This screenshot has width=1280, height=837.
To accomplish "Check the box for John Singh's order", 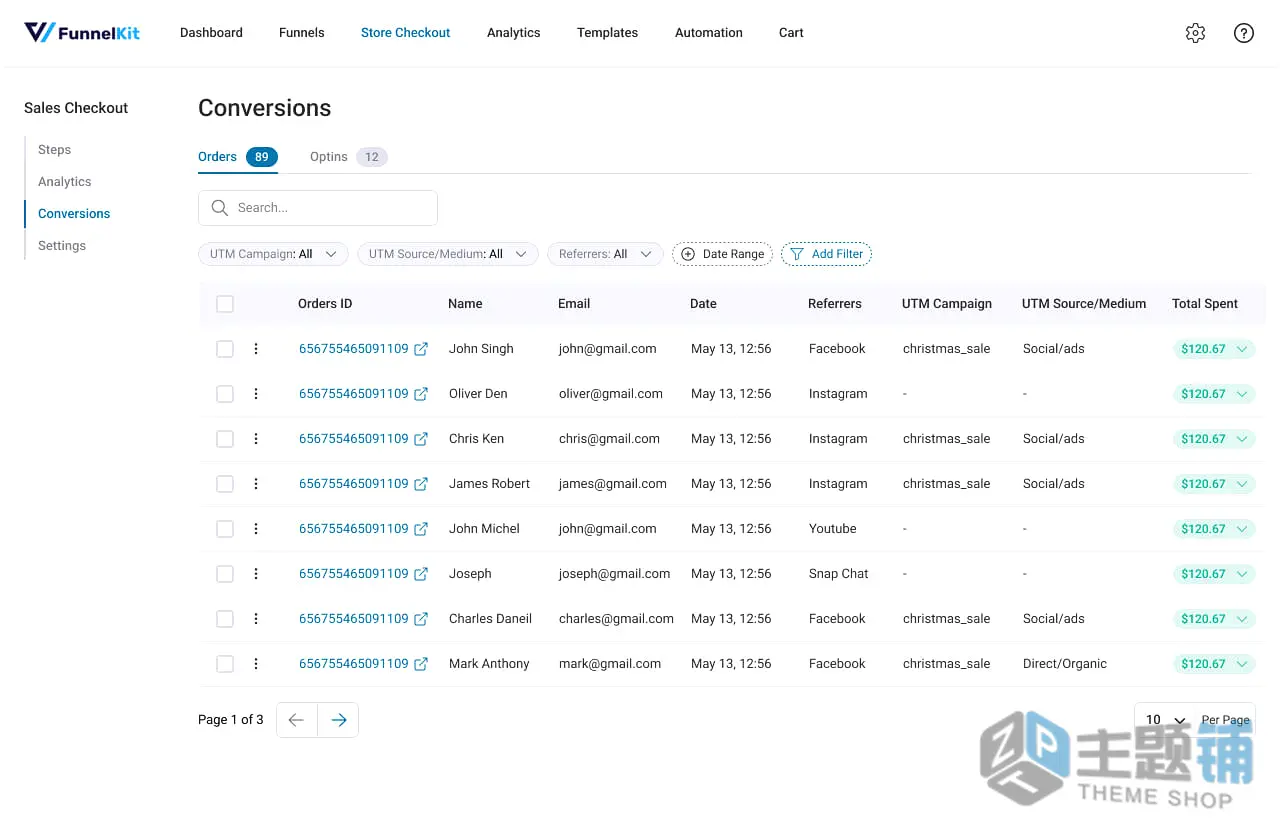I will (225, 349).
